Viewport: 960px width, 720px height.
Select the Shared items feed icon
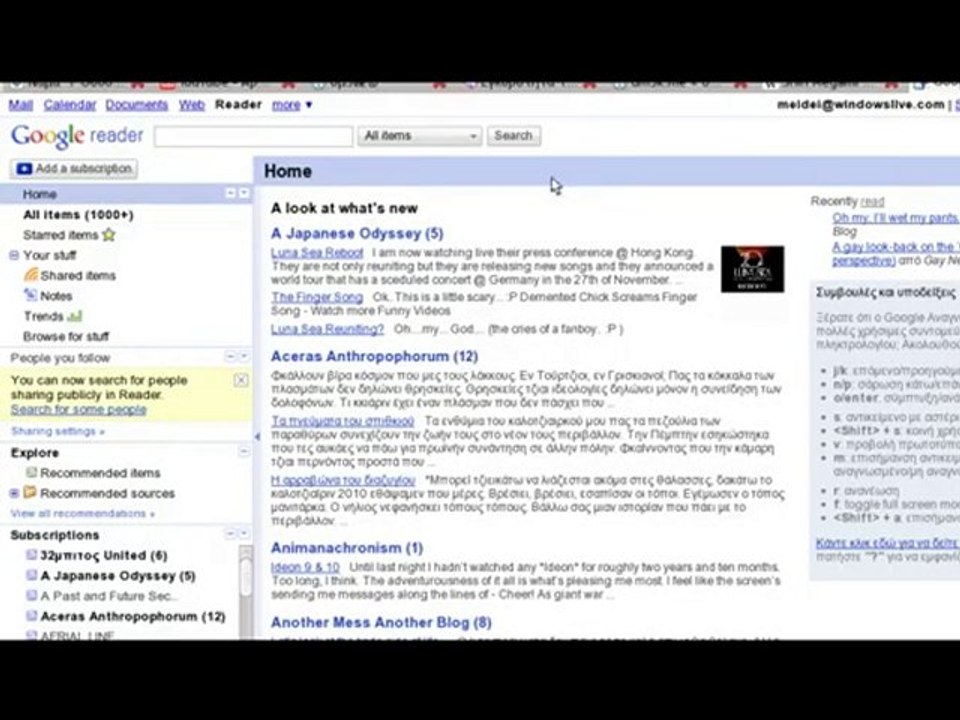point(31,275)
